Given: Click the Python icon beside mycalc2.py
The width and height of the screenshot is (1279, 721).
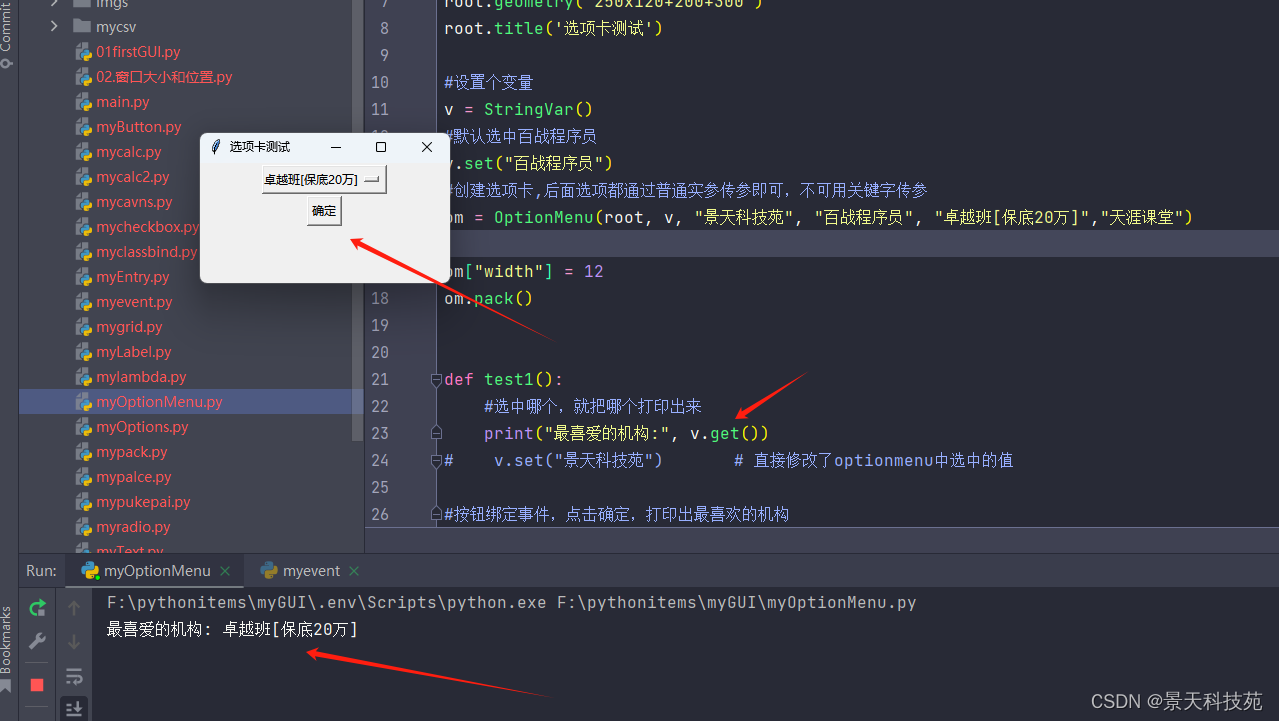Looking at the screenshot, I should click(84, 177).
